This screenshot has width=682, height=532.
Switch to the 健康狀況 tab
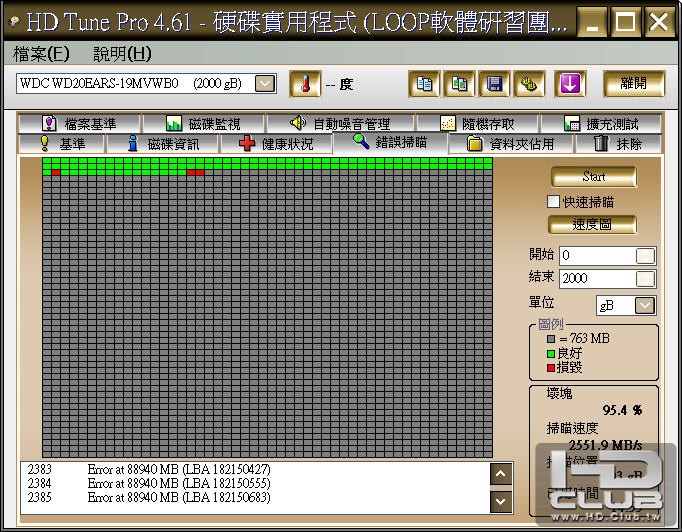(x=276, y=144)
